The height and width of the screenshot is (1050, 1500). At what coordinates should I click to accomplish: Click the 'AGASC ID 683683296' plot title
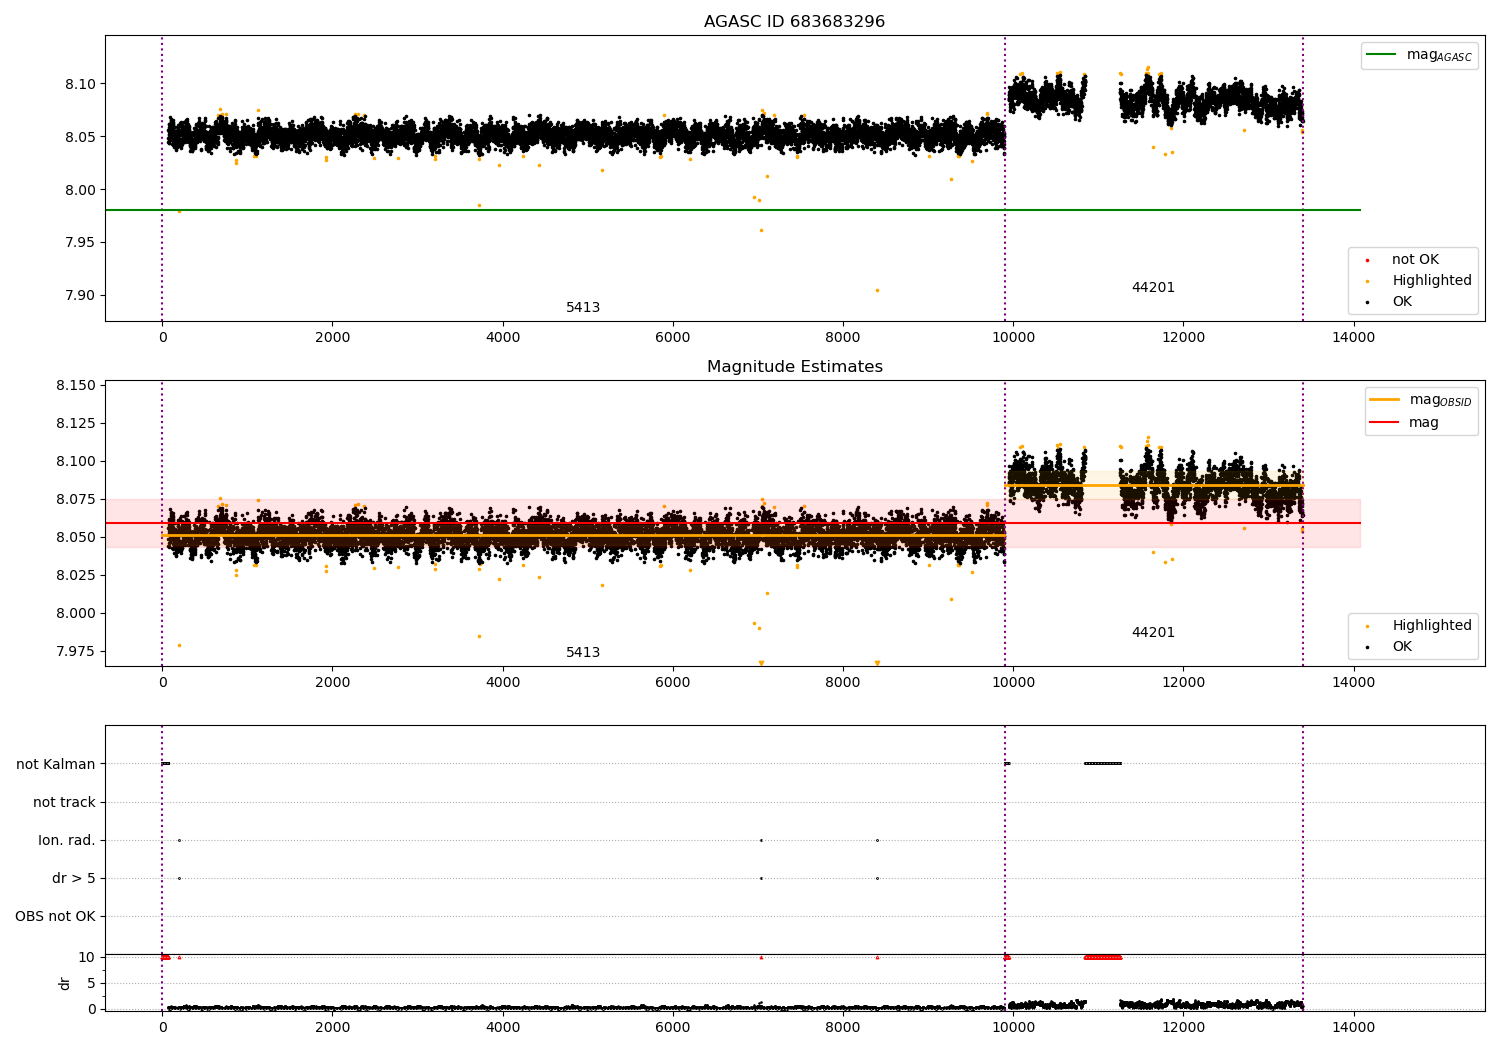coord(794,22)
